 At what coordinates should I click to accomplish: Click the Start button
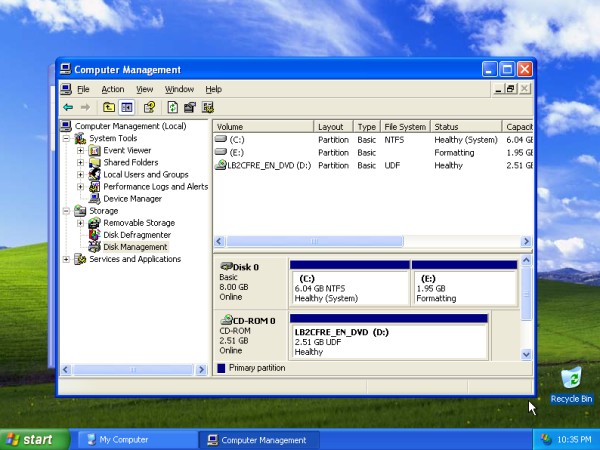tap(35, 439)
